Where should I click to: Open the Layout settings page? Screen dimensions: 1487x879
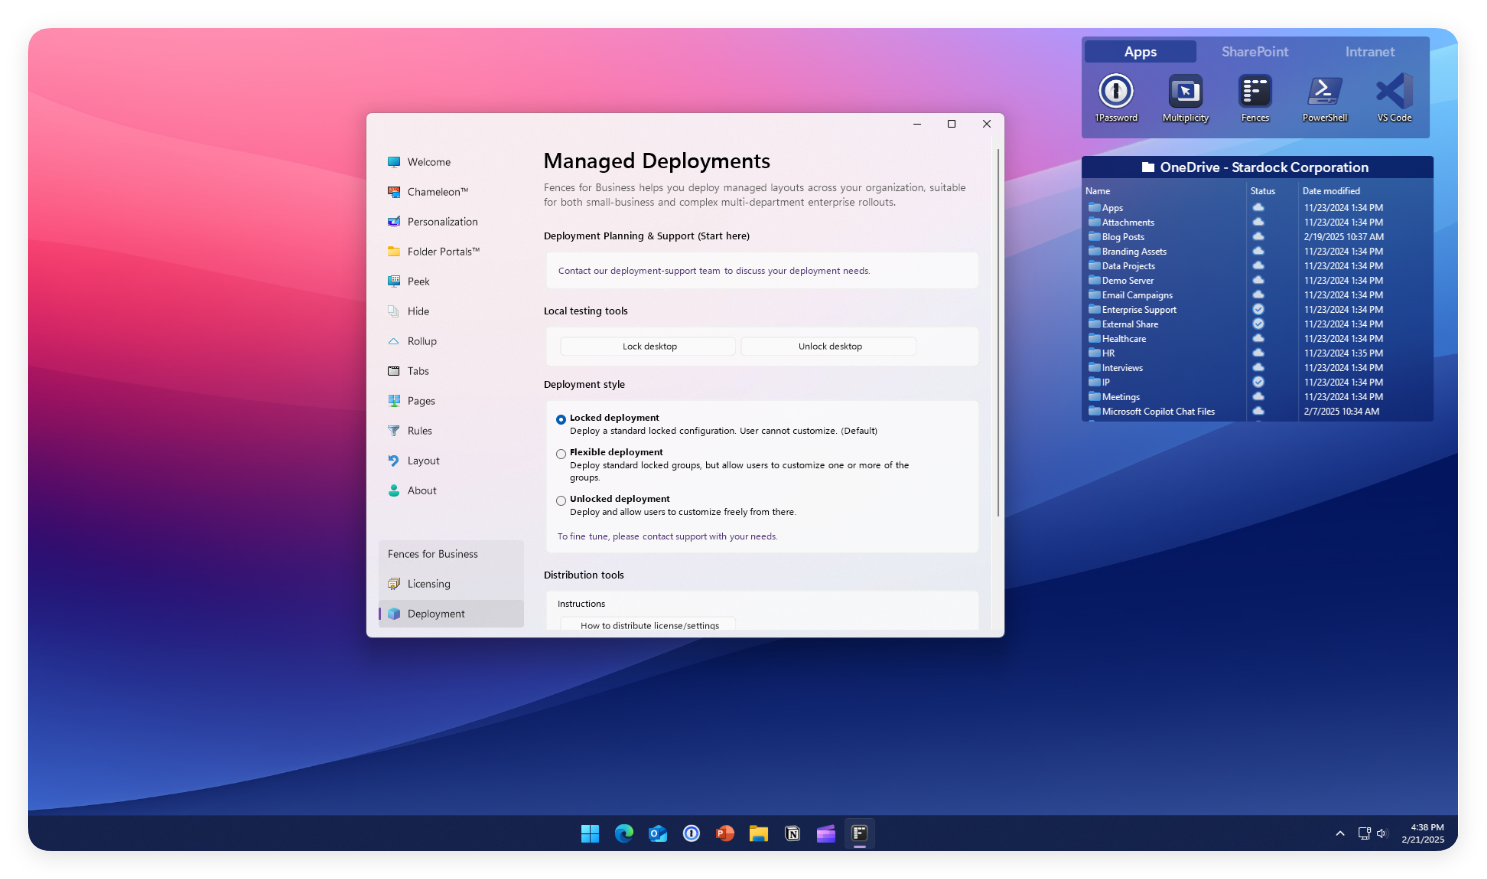pyautogui.click(x=451, y=461)
